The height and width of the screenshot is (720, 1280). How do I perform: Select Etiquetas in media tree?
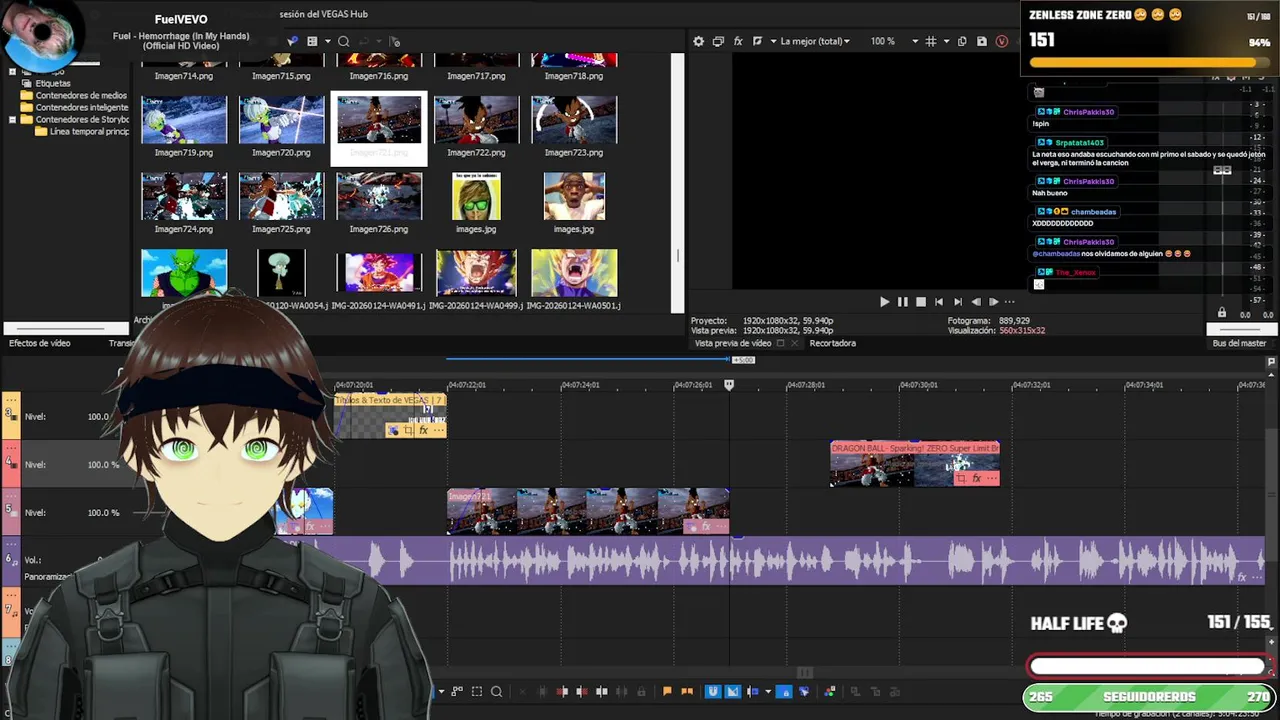pos(53,83)
